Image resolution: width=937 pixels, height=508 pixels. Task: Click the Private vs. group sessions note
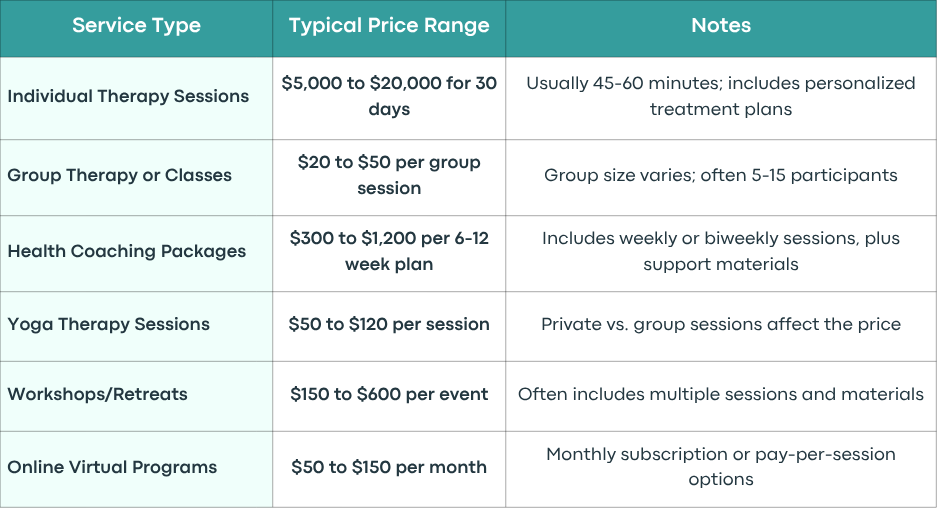coord(721,326)
